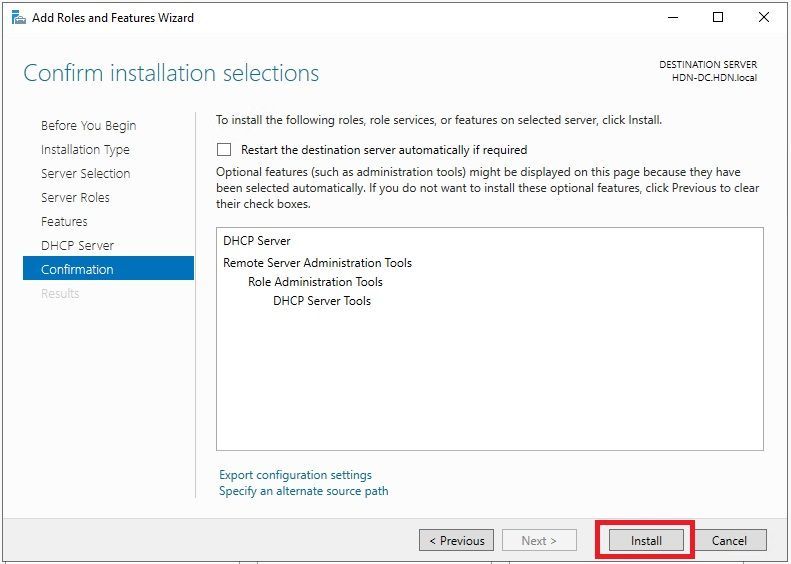Screen dimensions: 791x564
Task: Open the DHCP Server step
Action: 77,245
